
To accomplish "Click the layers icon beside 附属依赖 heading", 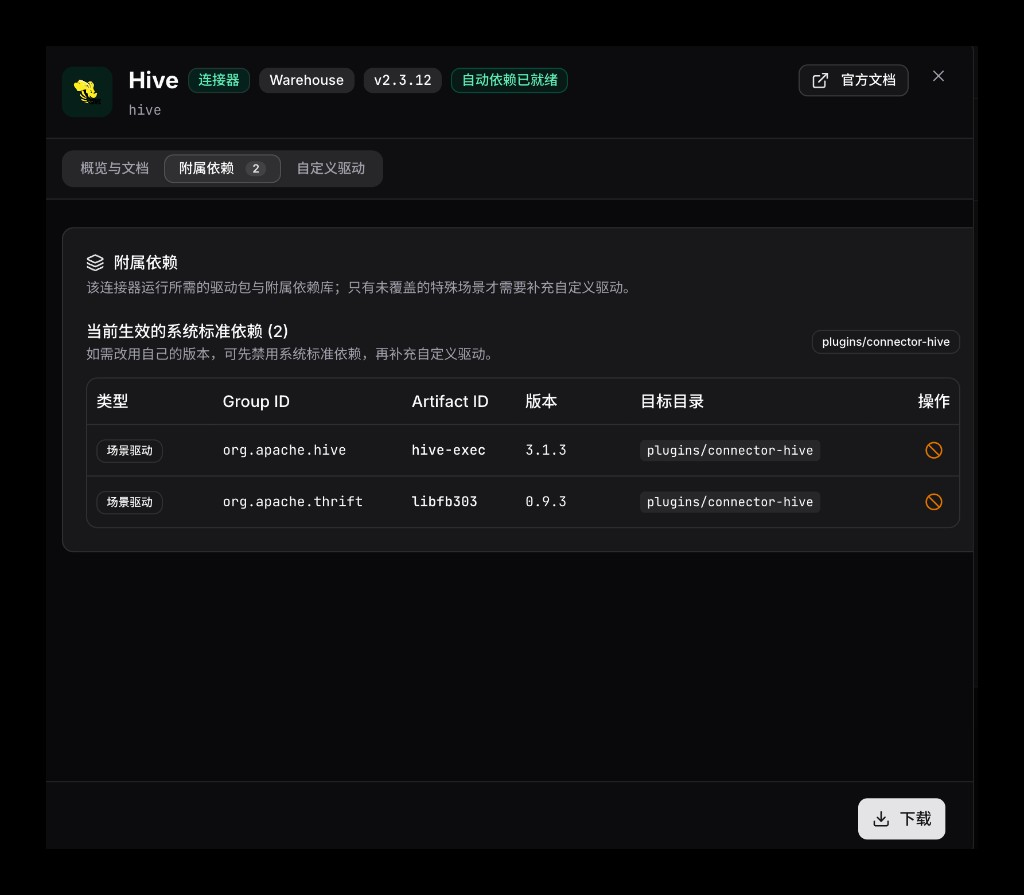I will 95,263.
